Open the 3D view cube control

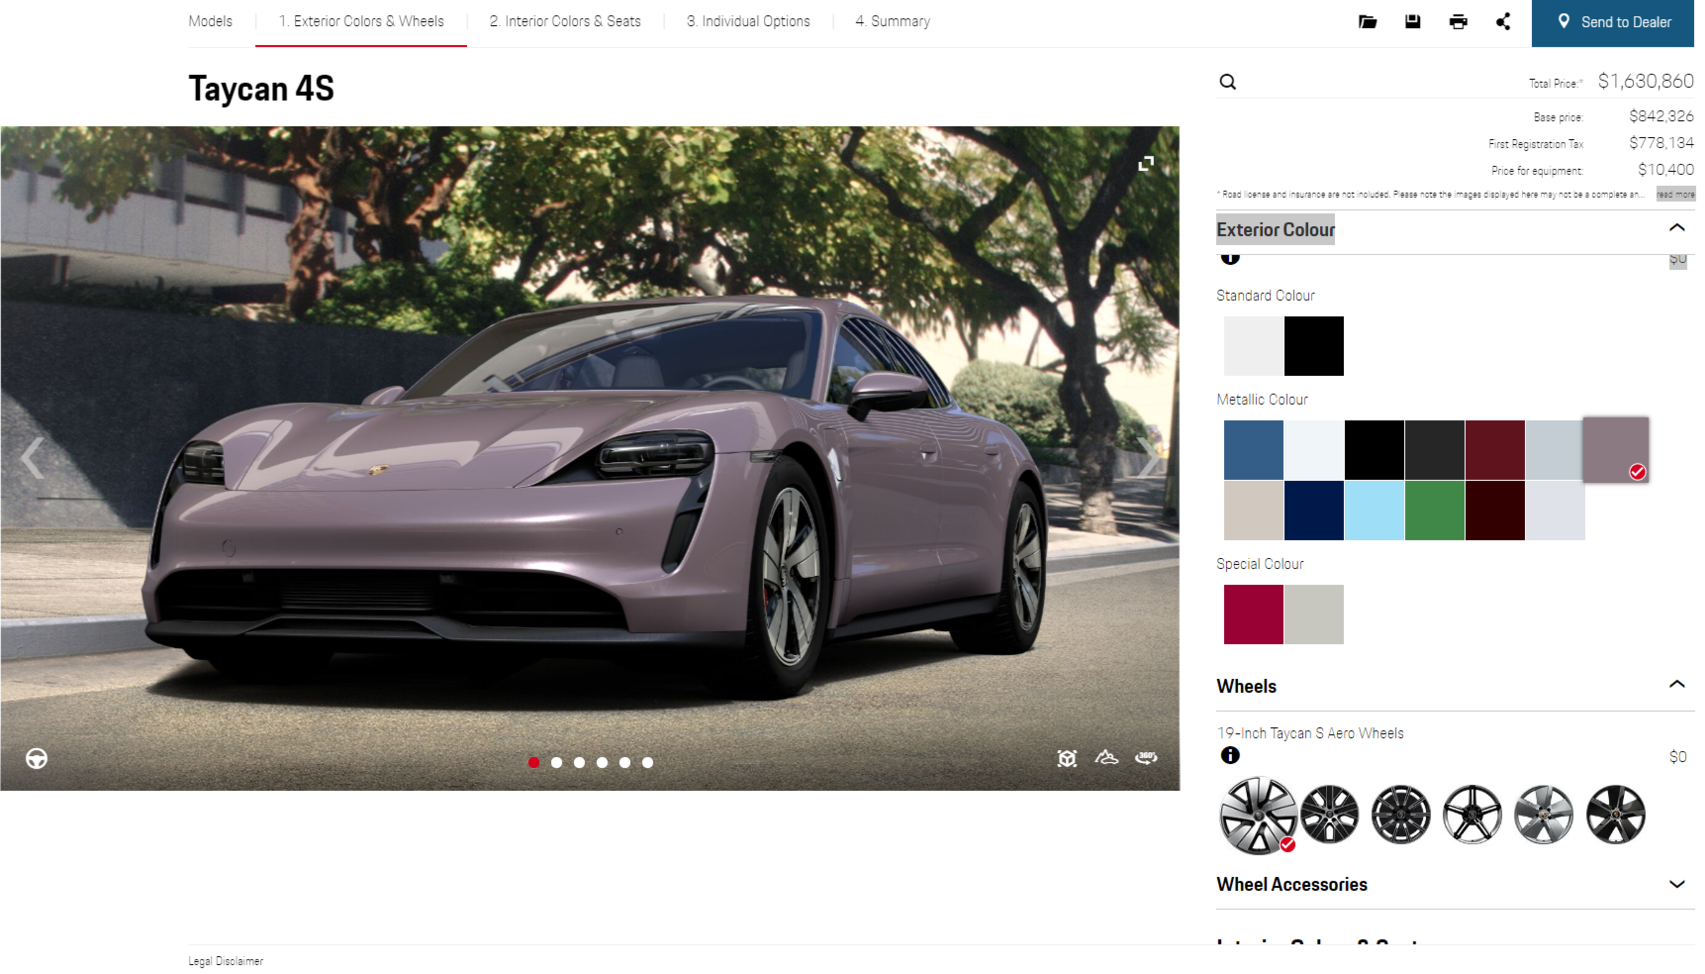[x=1067, y=758]
